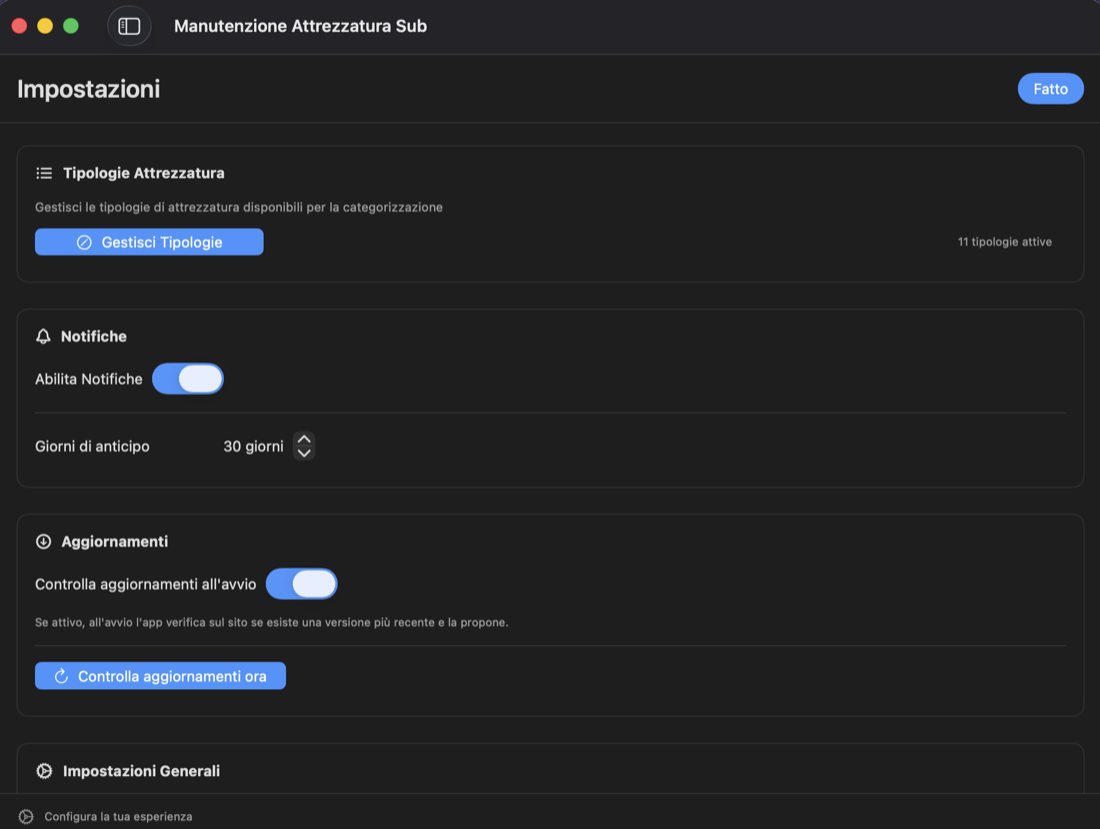Image resolution: width=1100 pixels, height=829 pixels.
Task: Click the bell icon next to Notifiche
Action: (x=43, y=337)
